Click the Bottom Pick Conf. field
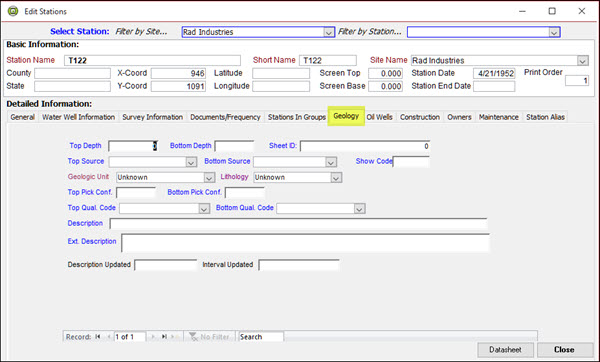 tap(245, 192)
